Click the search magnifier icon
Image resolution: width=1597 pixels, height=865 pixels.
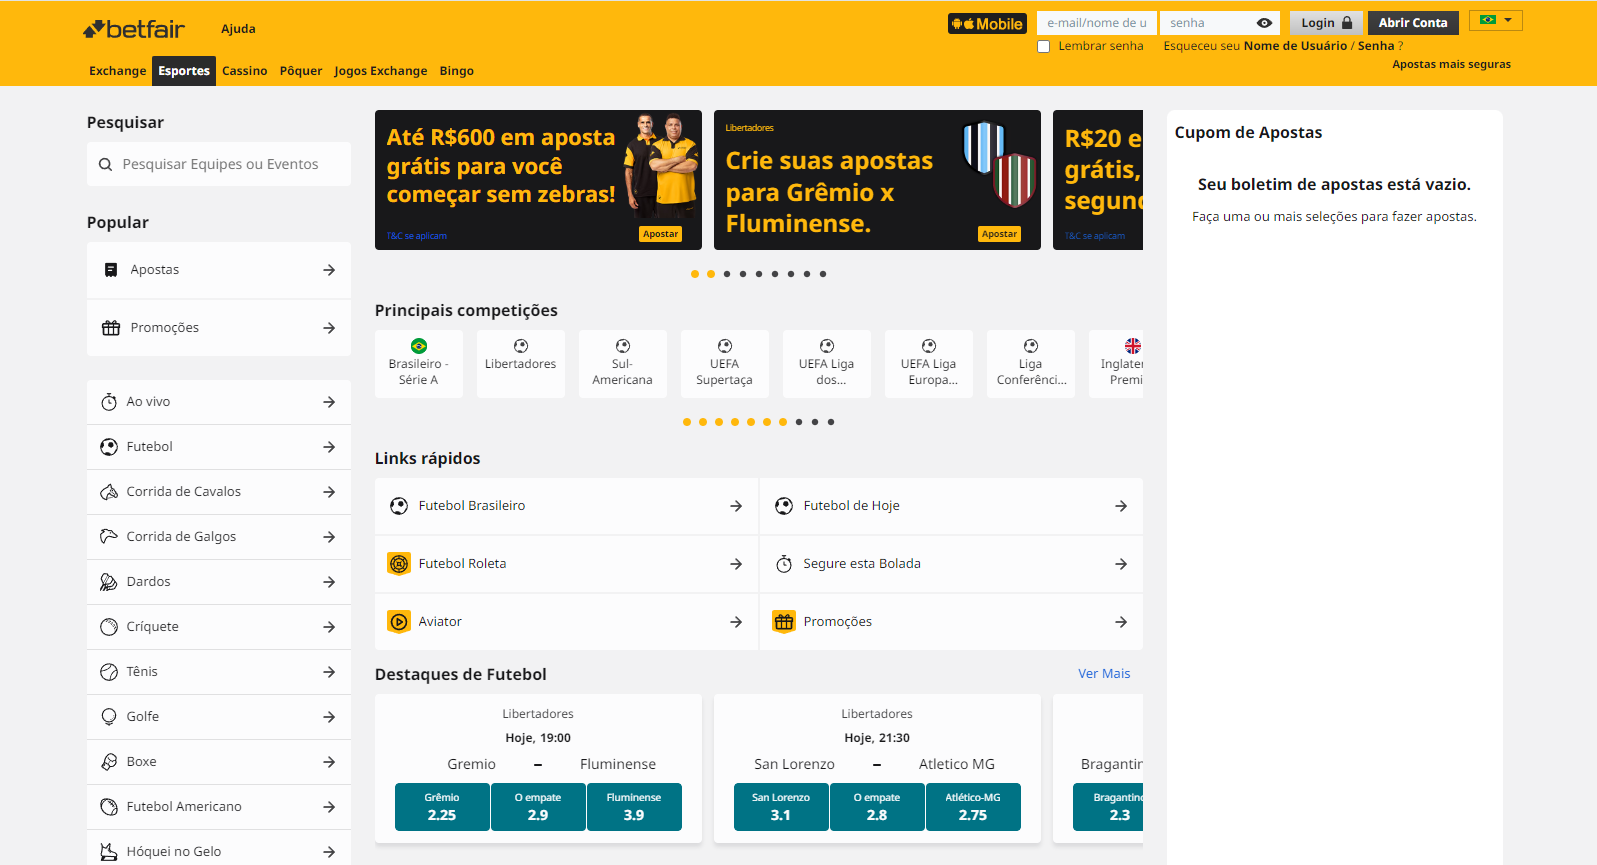(105, 164)
